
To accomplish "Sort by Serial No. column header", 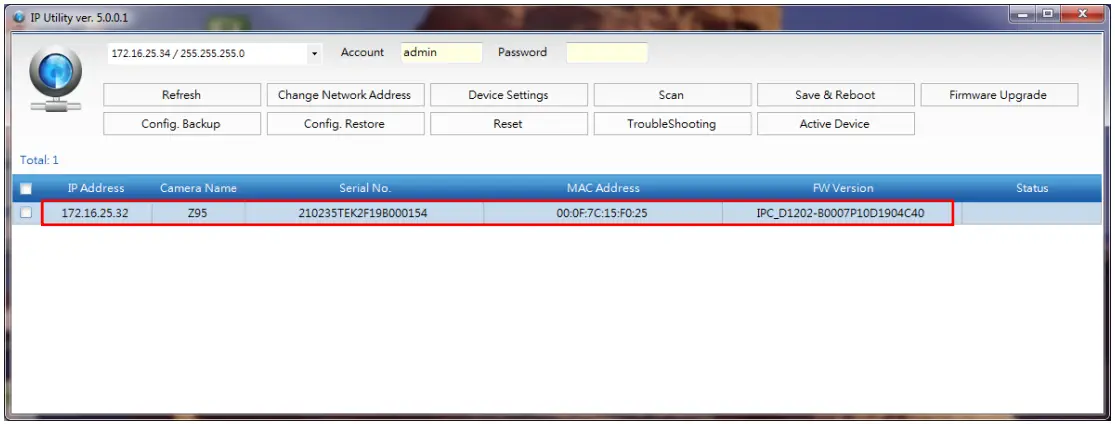I will (x=365, y=189).
